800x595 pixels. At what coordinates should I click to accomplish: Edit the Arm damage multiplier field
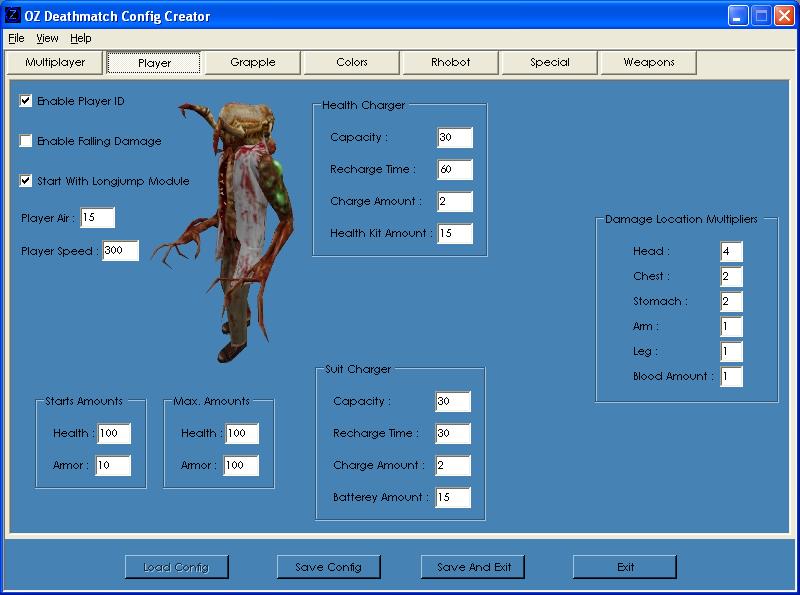[731, 327]
